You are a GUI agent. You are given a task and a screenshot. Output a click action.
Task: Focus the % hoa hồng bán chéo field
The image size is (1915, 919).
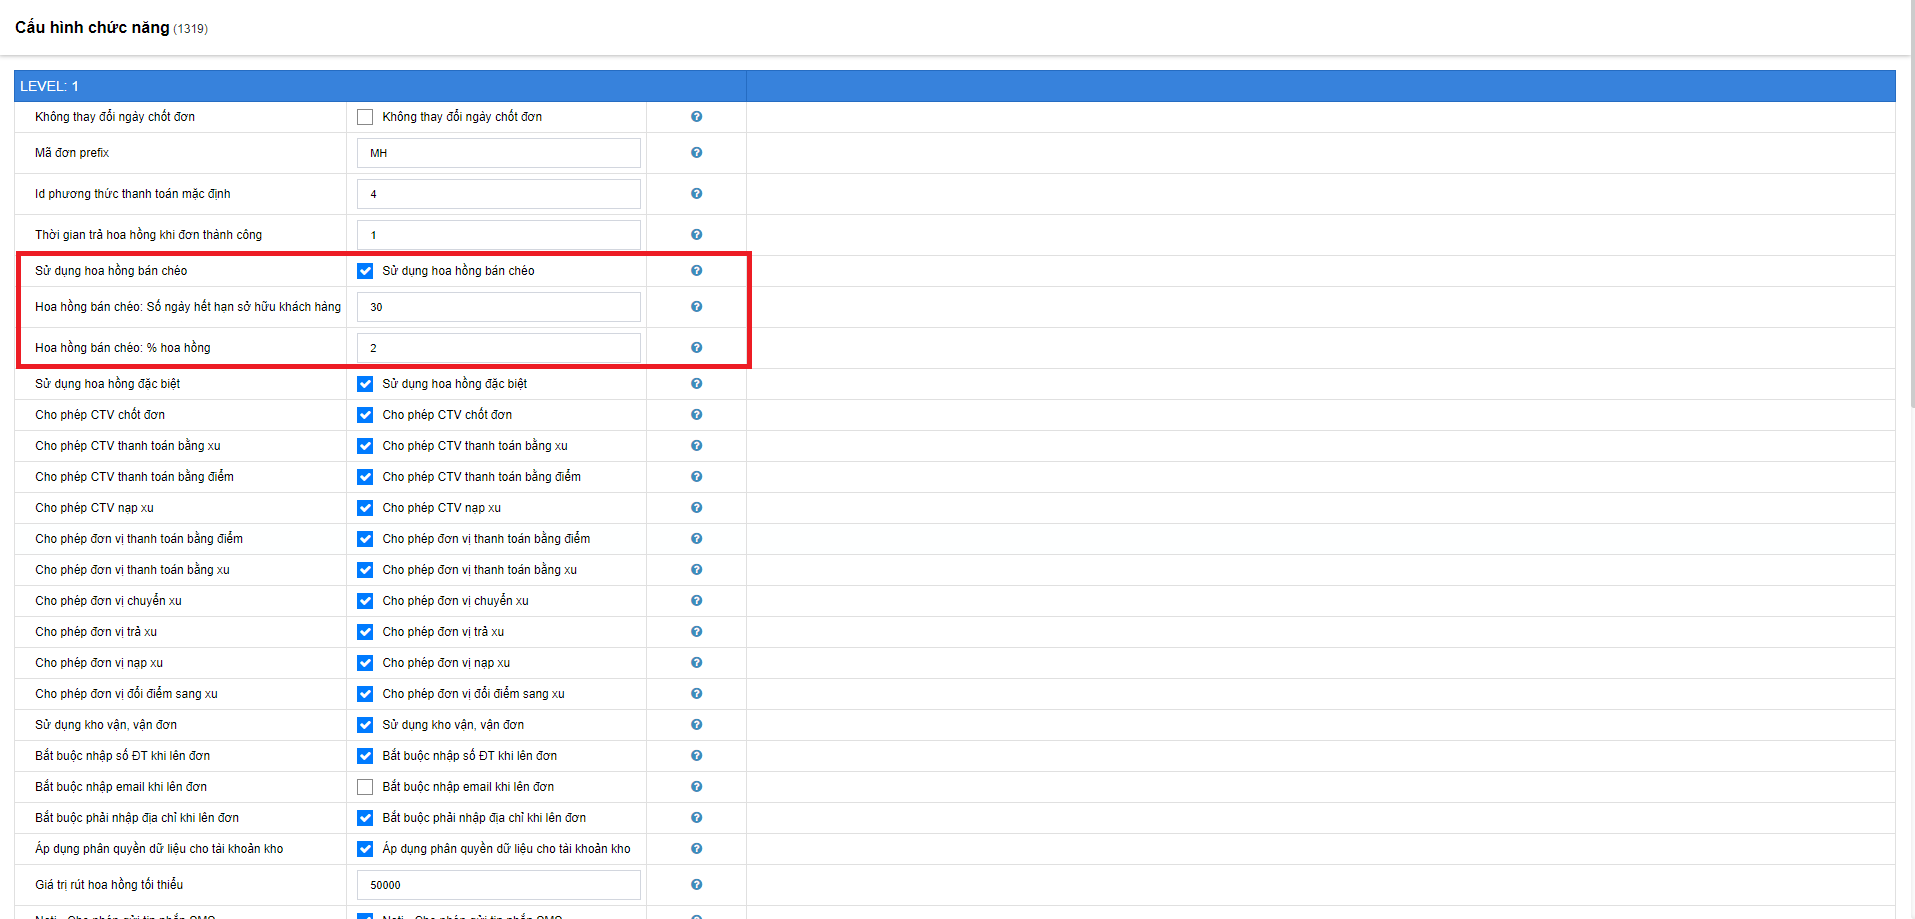[x=498, y=348]
